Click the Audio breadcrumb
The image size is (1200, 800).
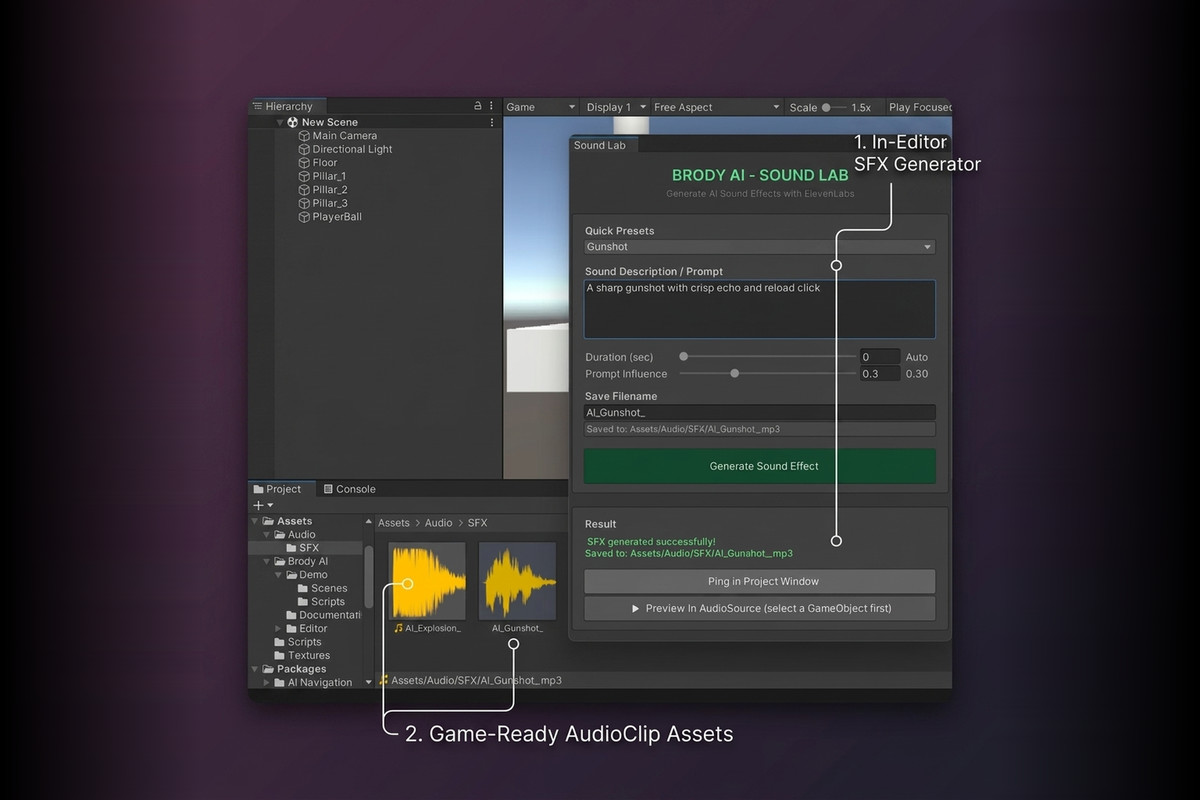point(439,523)
